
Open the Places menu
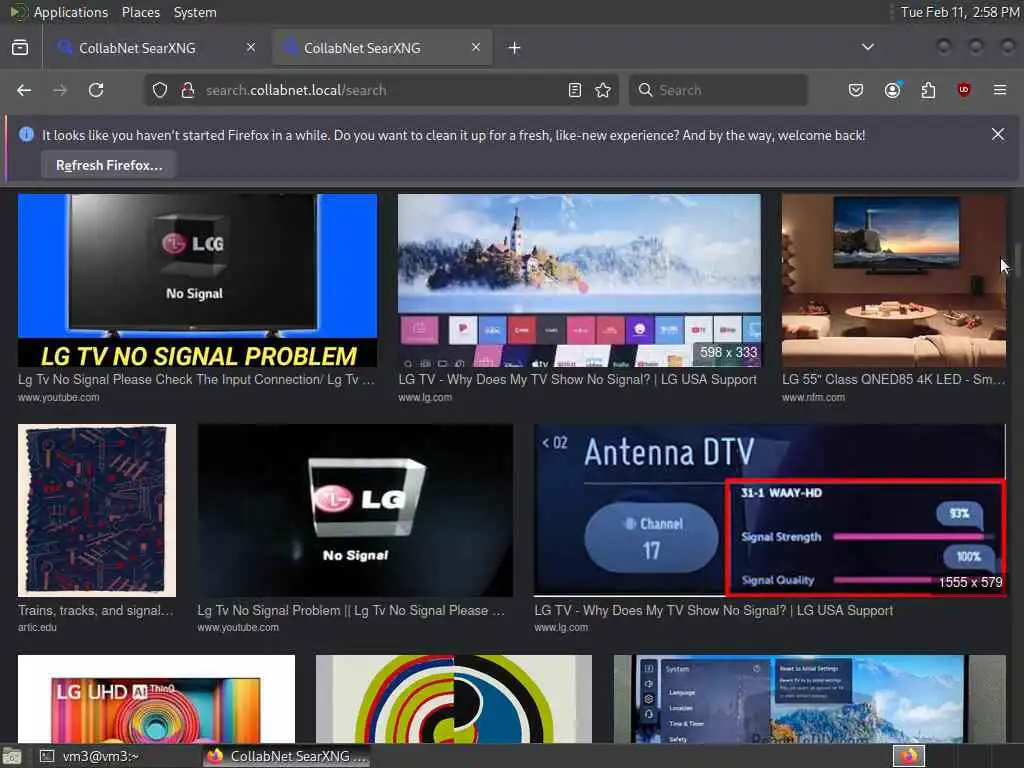point(140,12)
